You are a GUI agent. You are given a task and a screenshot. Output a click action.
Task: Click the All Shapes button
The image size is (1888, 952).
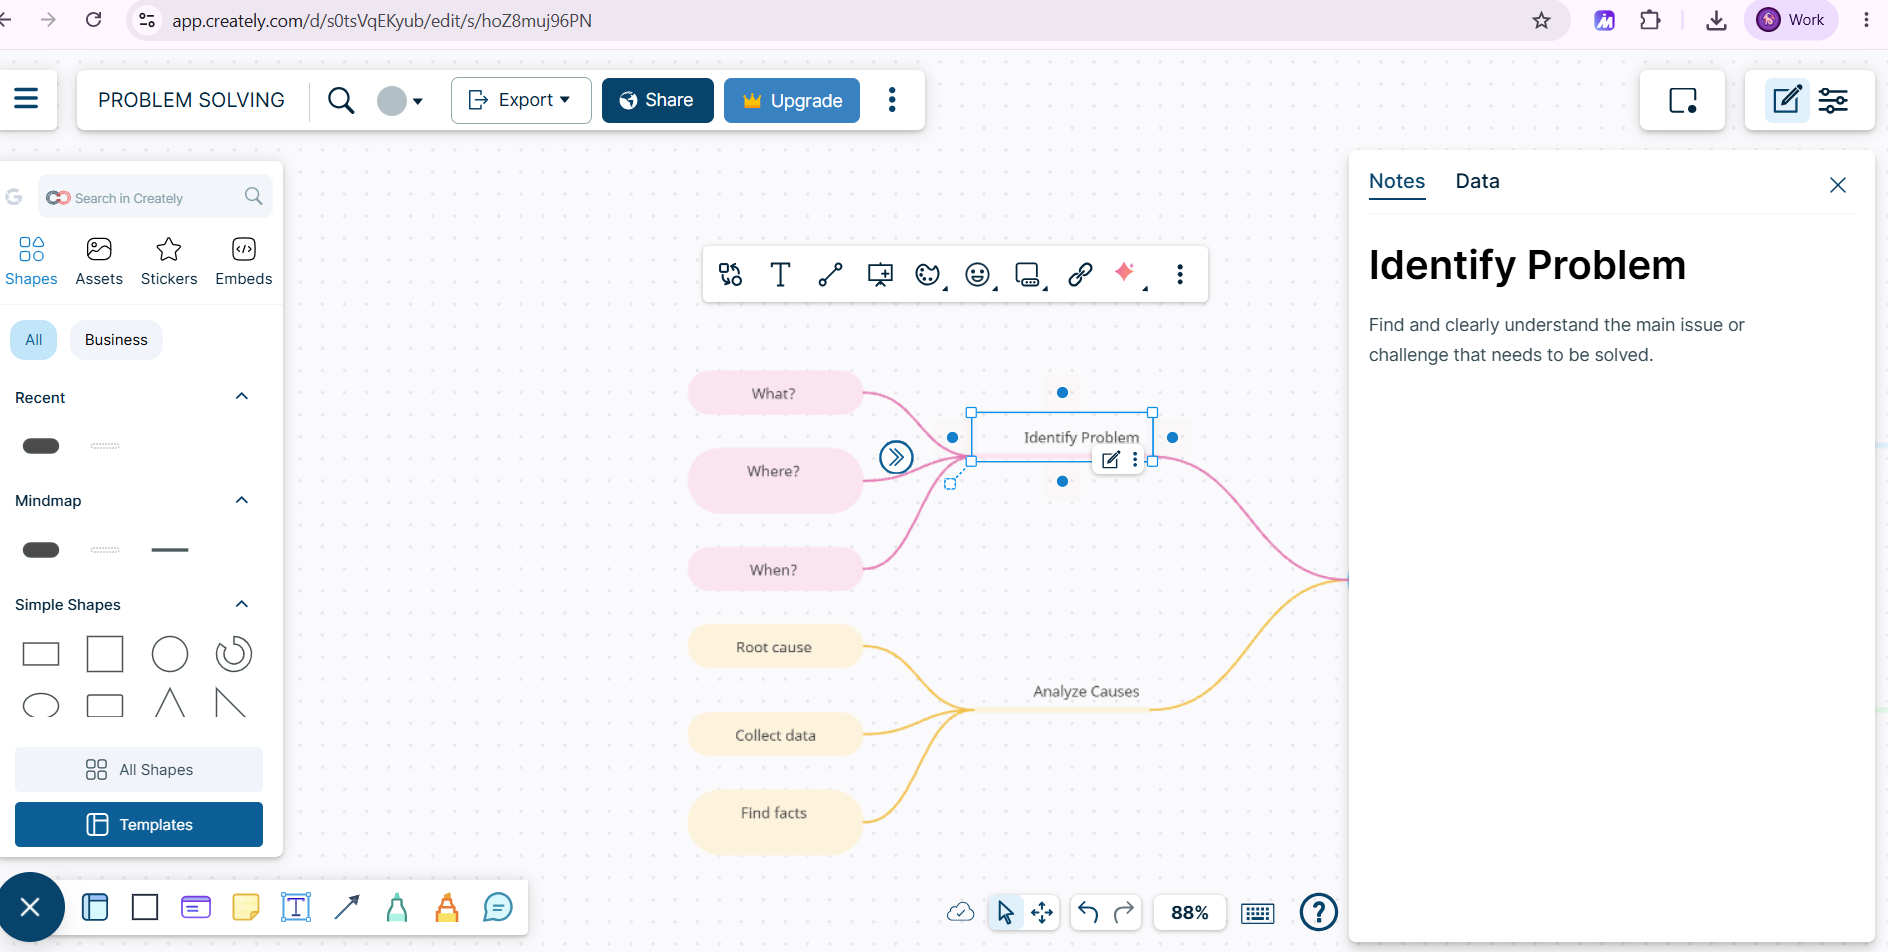click(139, 770)
